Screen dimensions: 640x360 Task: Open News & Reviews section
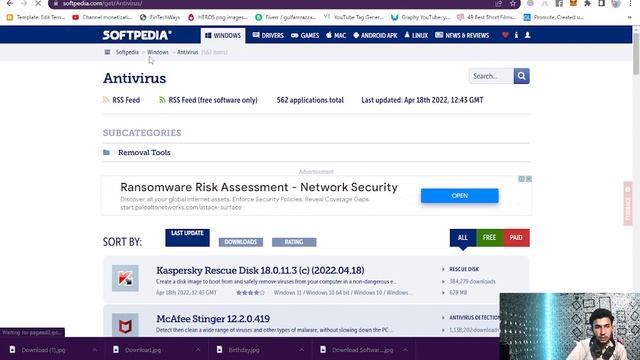462,36
